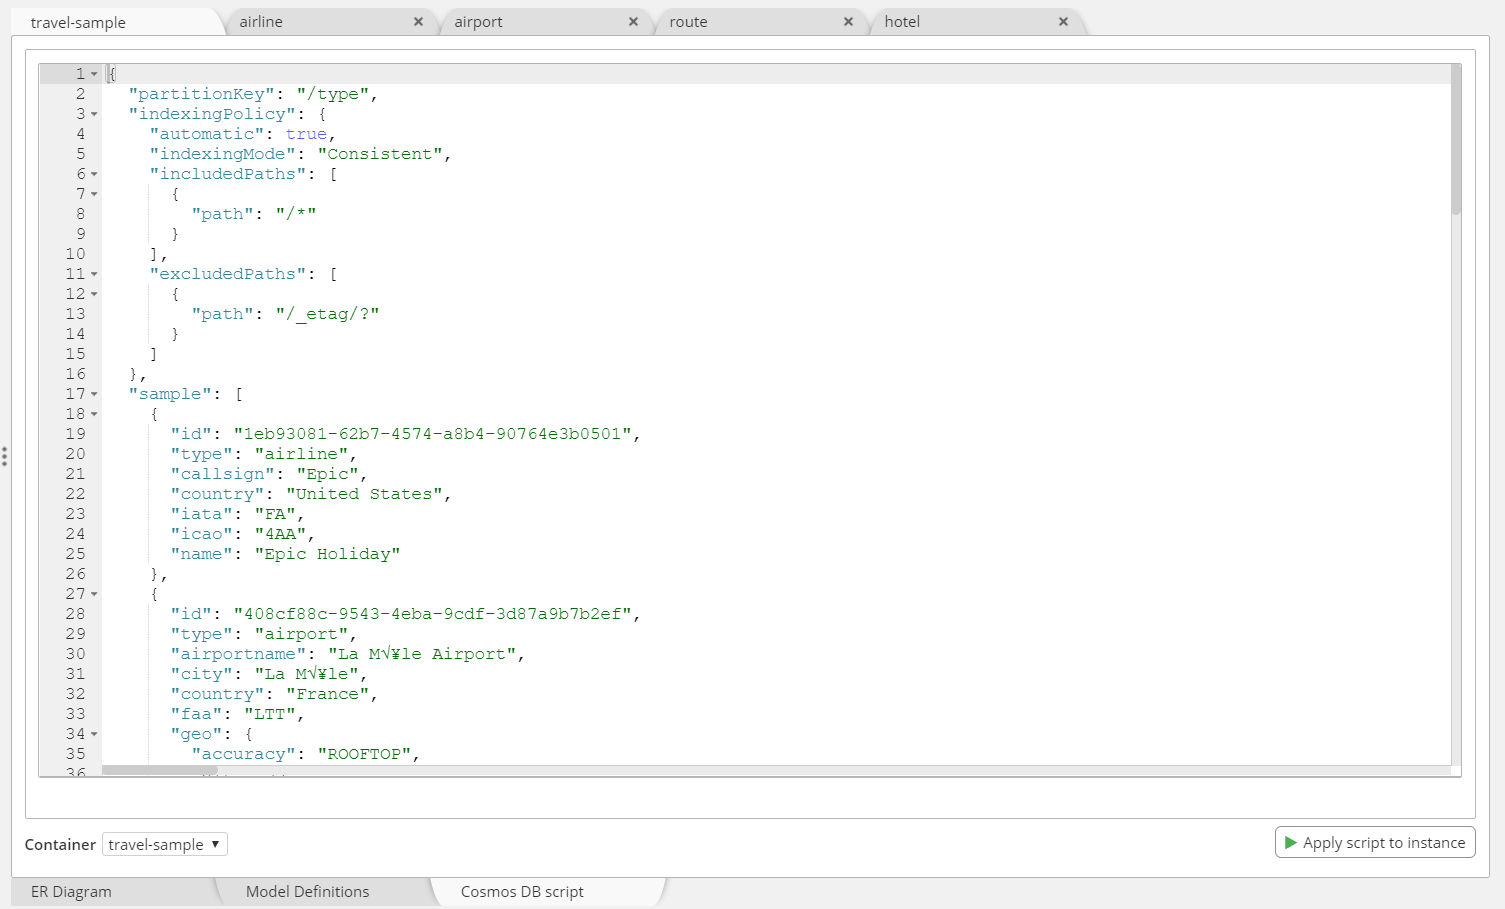Click the "France" country value
The width and height of the screenshot is (1505, 909).
tap(327, 694)
